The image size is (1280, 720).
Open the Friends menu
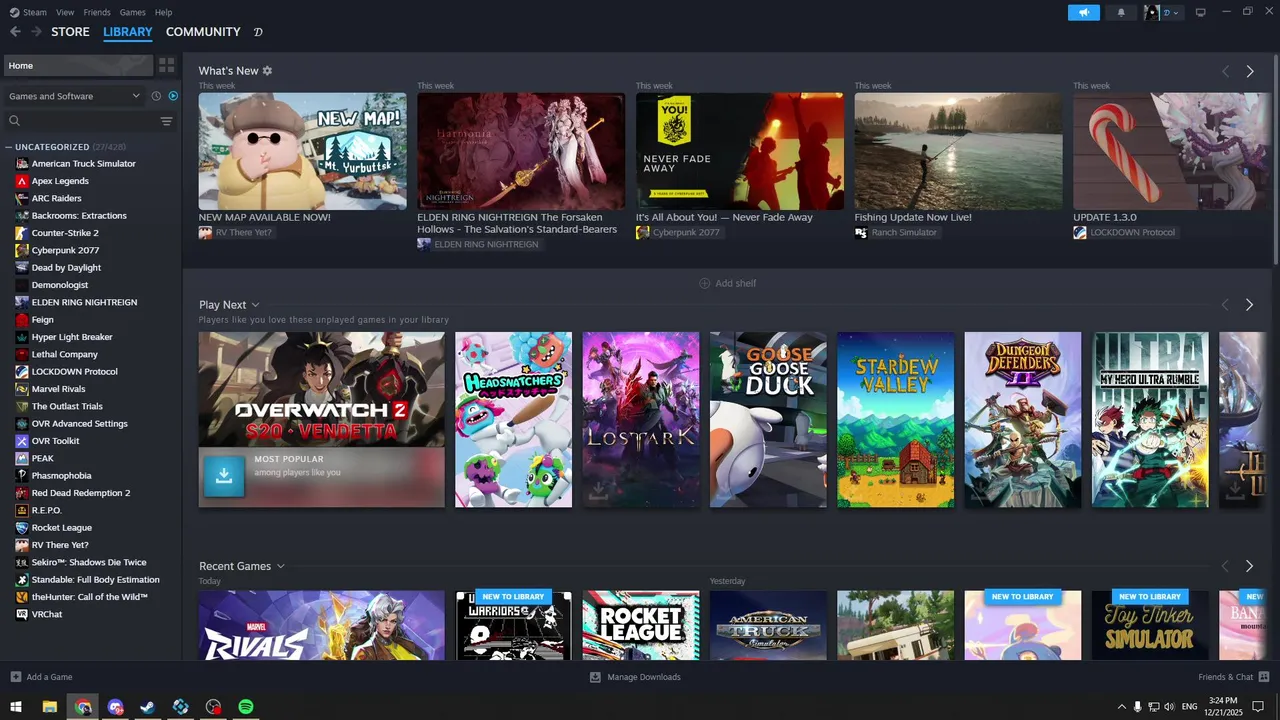pos(97,12)
